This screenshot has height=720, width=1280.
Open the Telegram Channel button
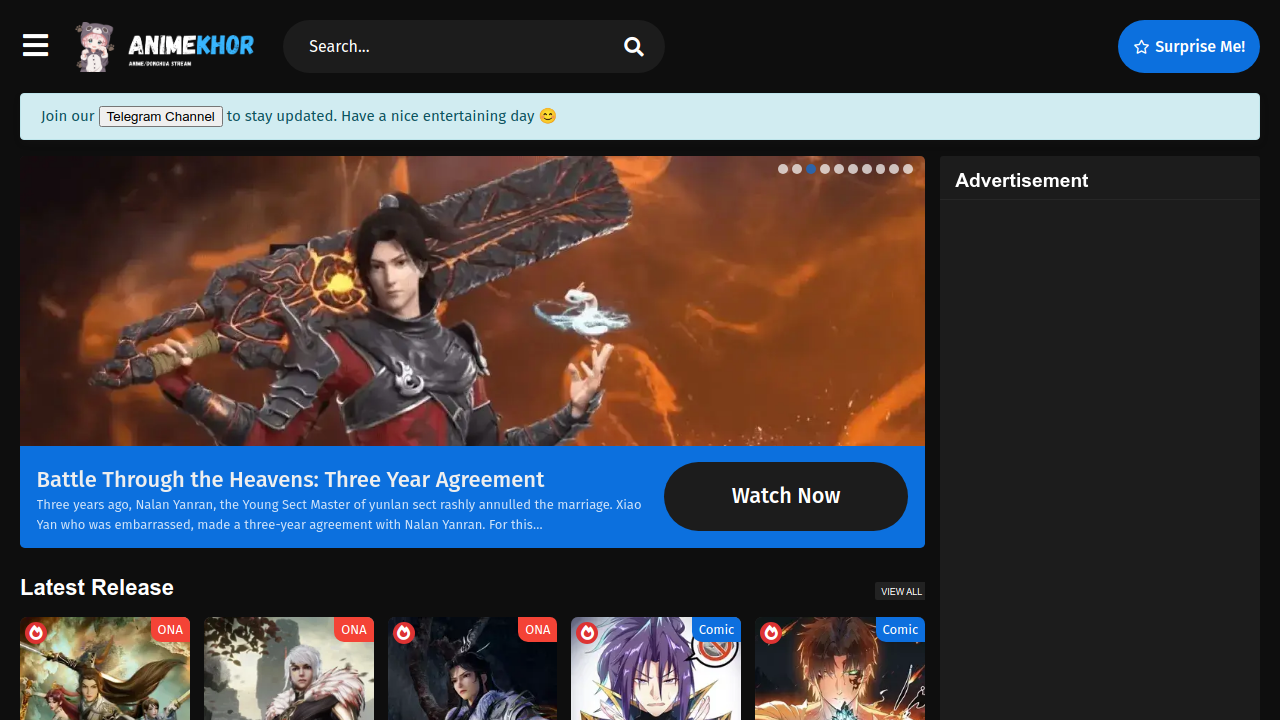161,117
